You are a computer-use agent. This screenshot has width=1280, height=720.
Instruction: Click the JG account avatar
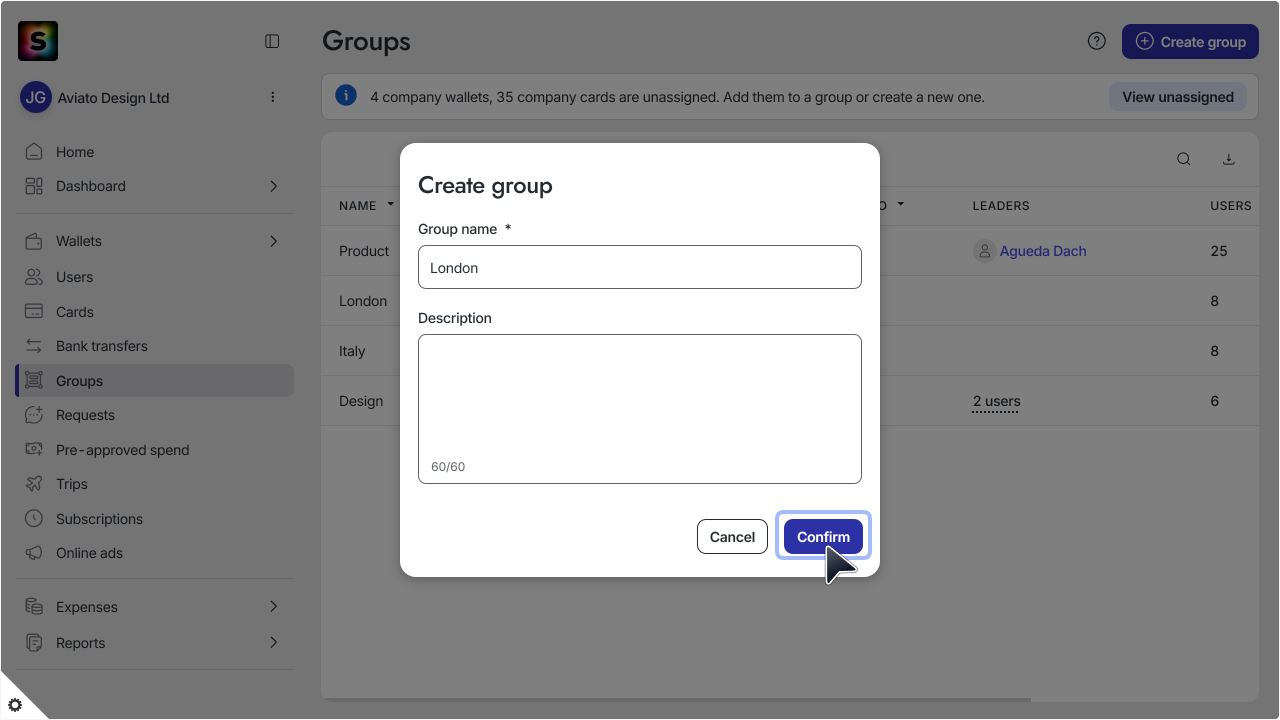pos(36,97)
